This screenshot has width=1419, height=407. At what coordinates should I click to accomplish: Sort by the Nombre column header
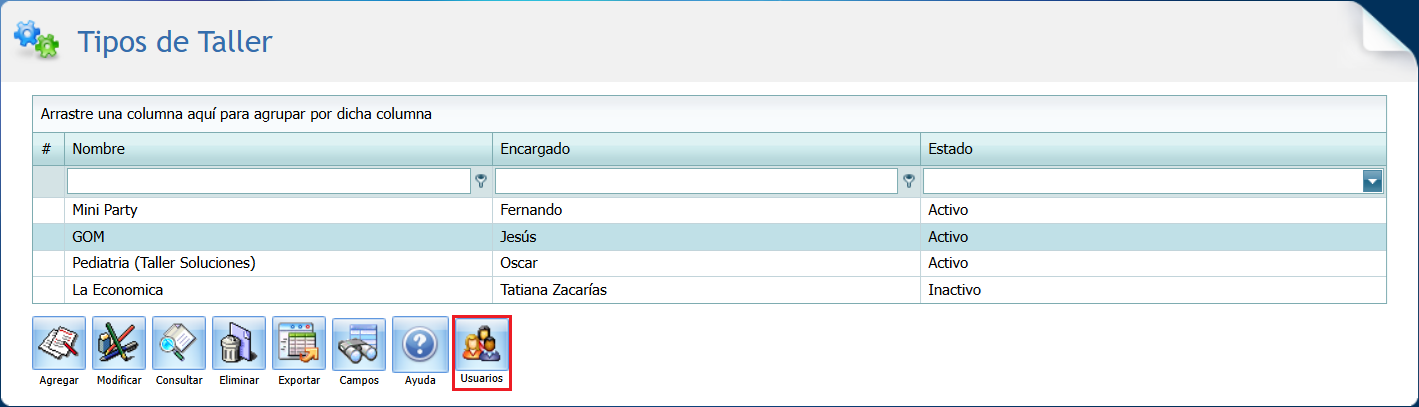pyautogui.click(x=278, y=149)
